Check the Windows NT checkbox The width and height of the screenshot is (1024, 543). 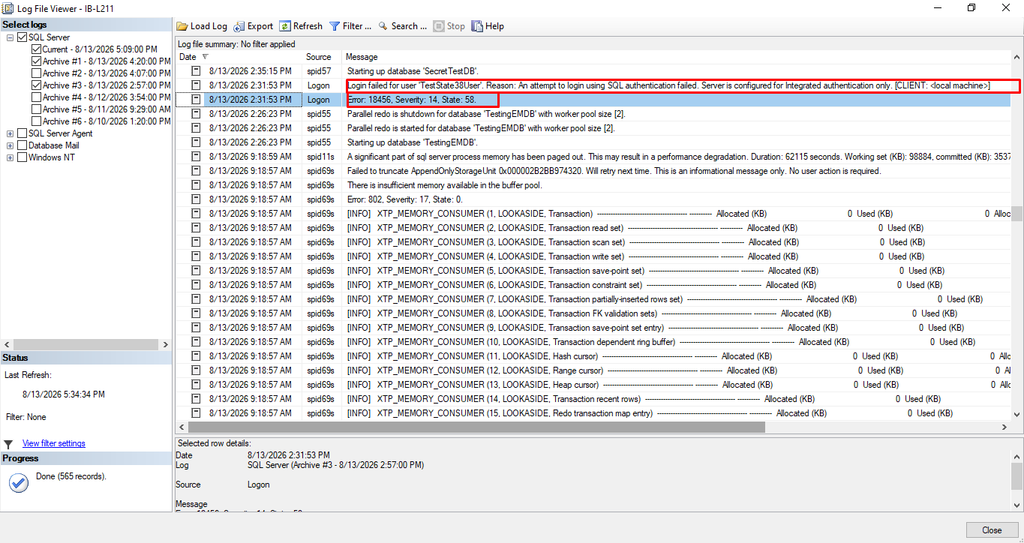coord(22,157)
